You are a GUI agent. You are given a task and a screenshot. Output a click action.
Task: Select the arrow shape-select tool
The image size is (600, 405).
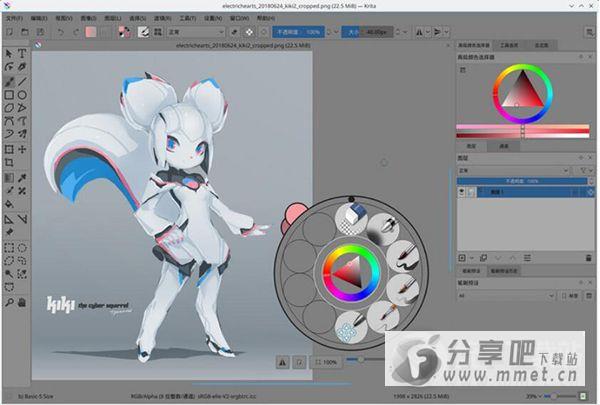(x=9, y=54)
